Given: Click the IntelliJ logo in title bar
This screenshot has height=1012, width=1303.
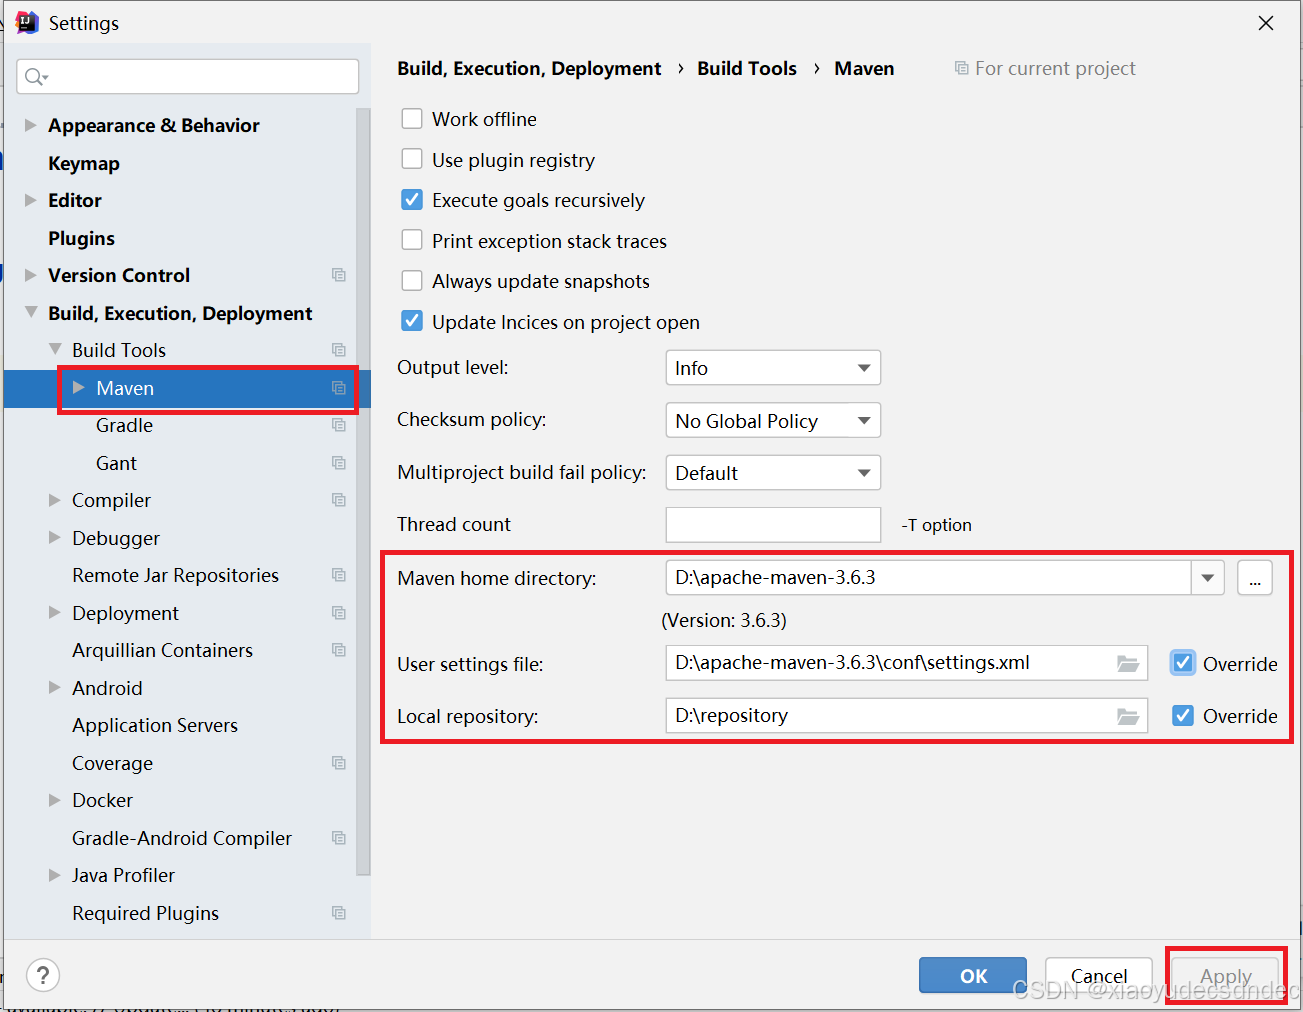Looking at the screenshot, I should [x=27, y=22].
